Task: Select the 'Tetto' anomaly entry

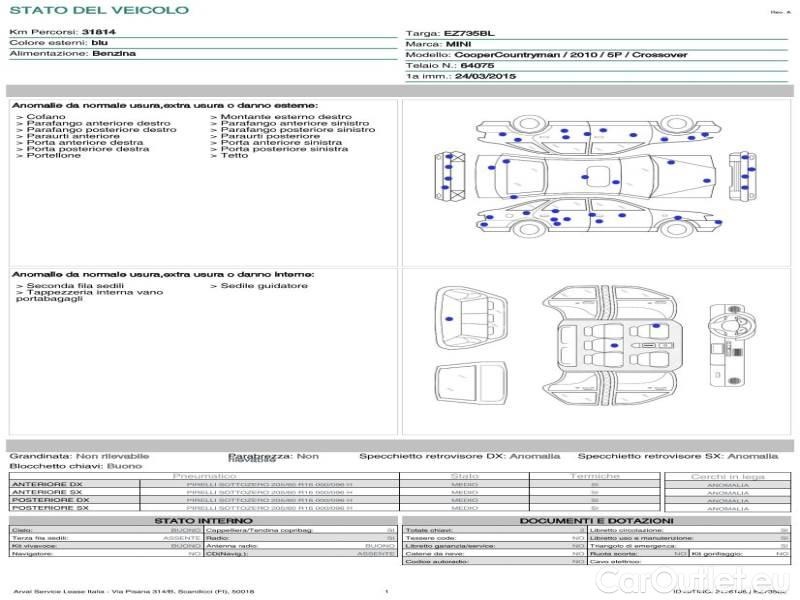Action: pyautogui.click(x=234, y=156)
